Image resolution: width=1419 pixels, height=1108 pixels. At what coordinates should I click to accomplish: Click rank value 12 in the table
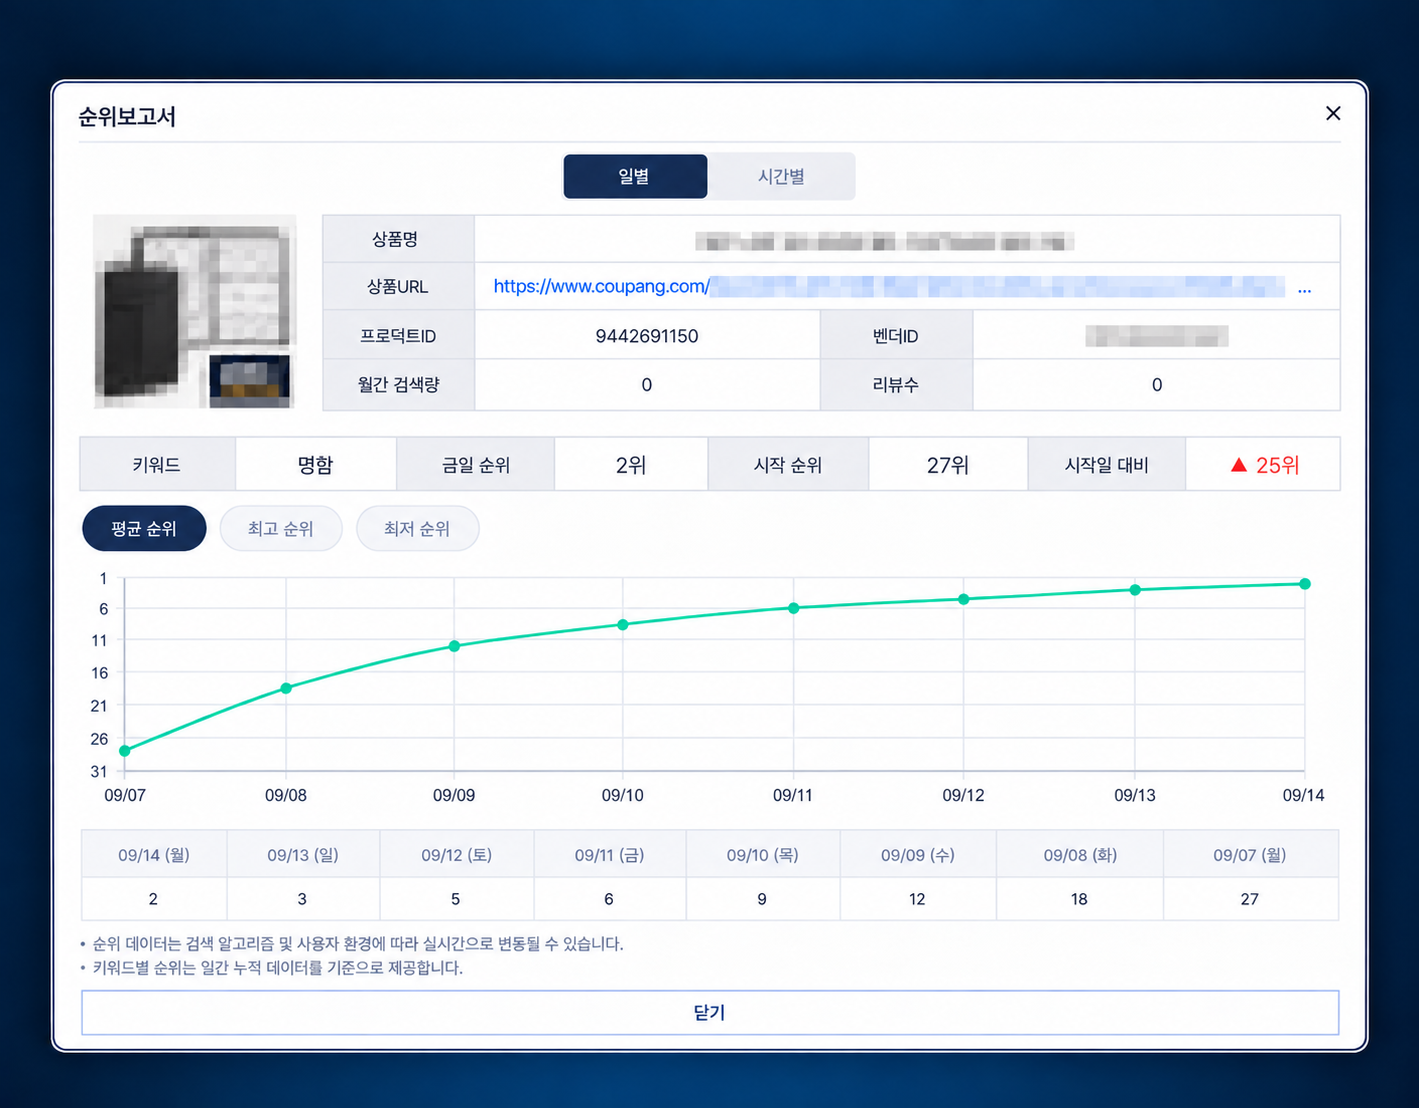pyautogui.click(x=917, y=899)
